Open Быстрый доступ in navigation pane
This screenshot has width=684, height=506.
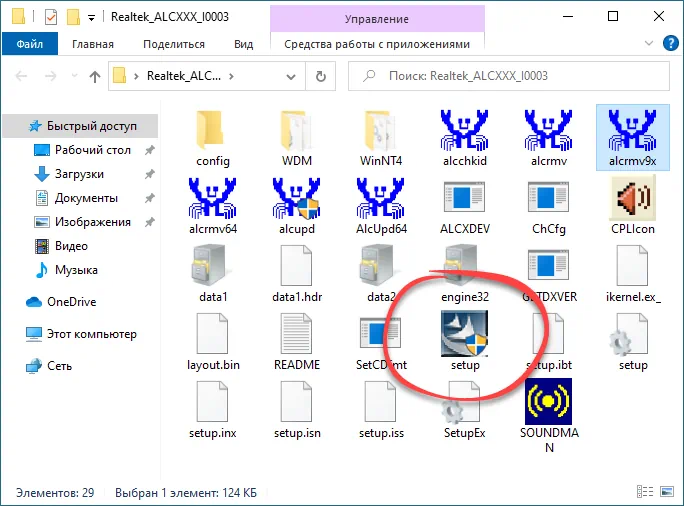80,126
